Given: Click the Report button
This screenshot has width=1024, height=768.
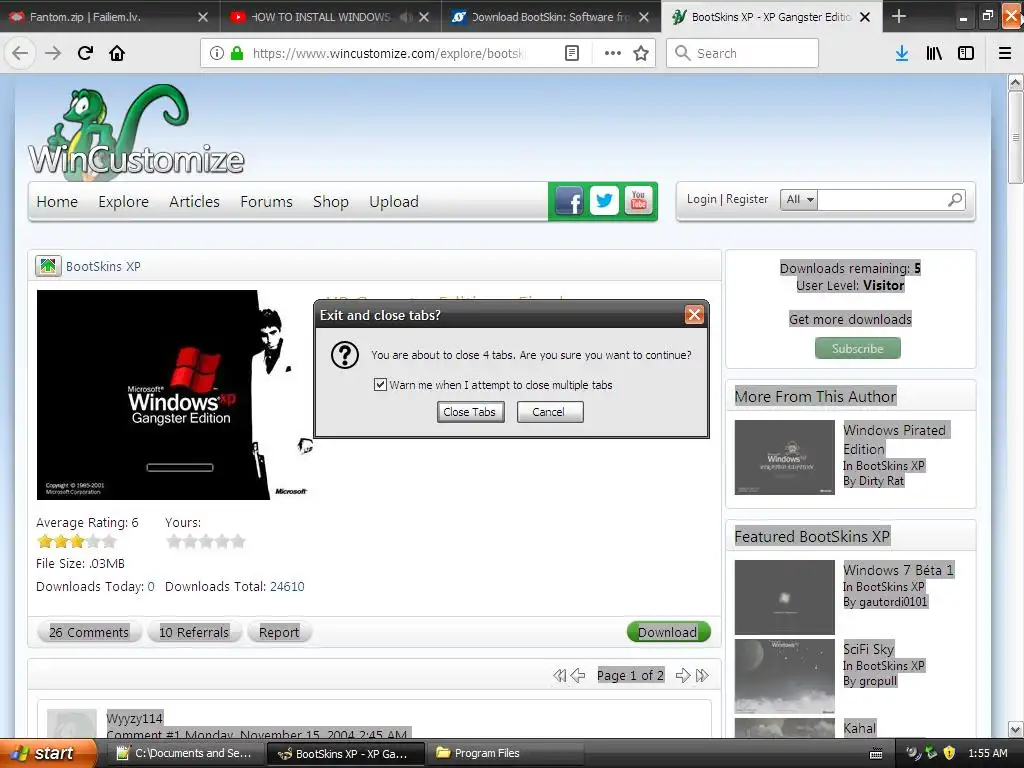Looking at the screenshot, I should tap(279, 632).
